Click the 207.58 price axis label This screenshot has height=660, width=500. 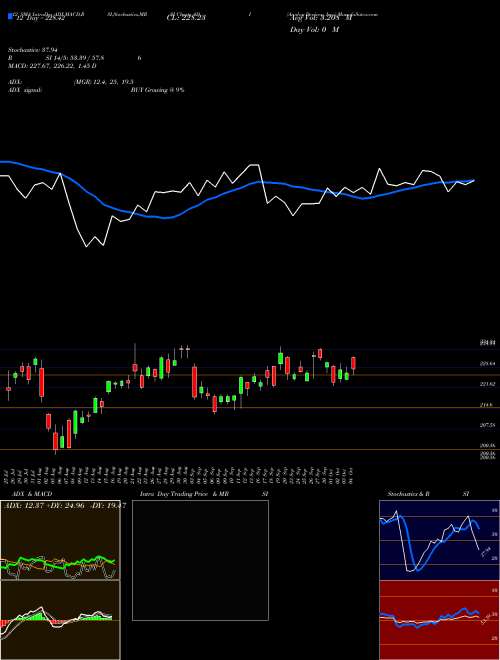[x=488, y=426]
